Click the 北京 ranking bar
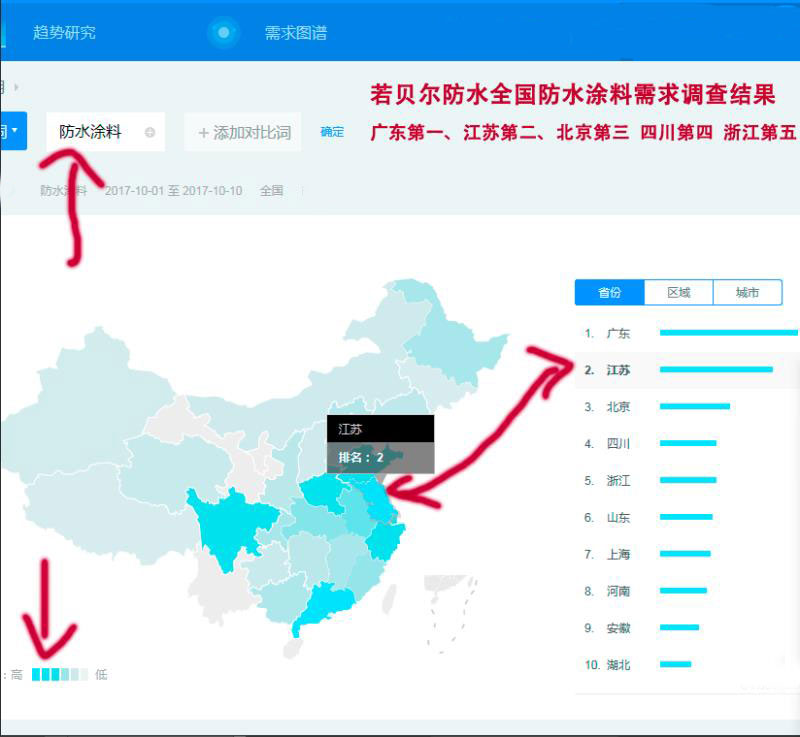The image size is (800, 737). (695, 406)
